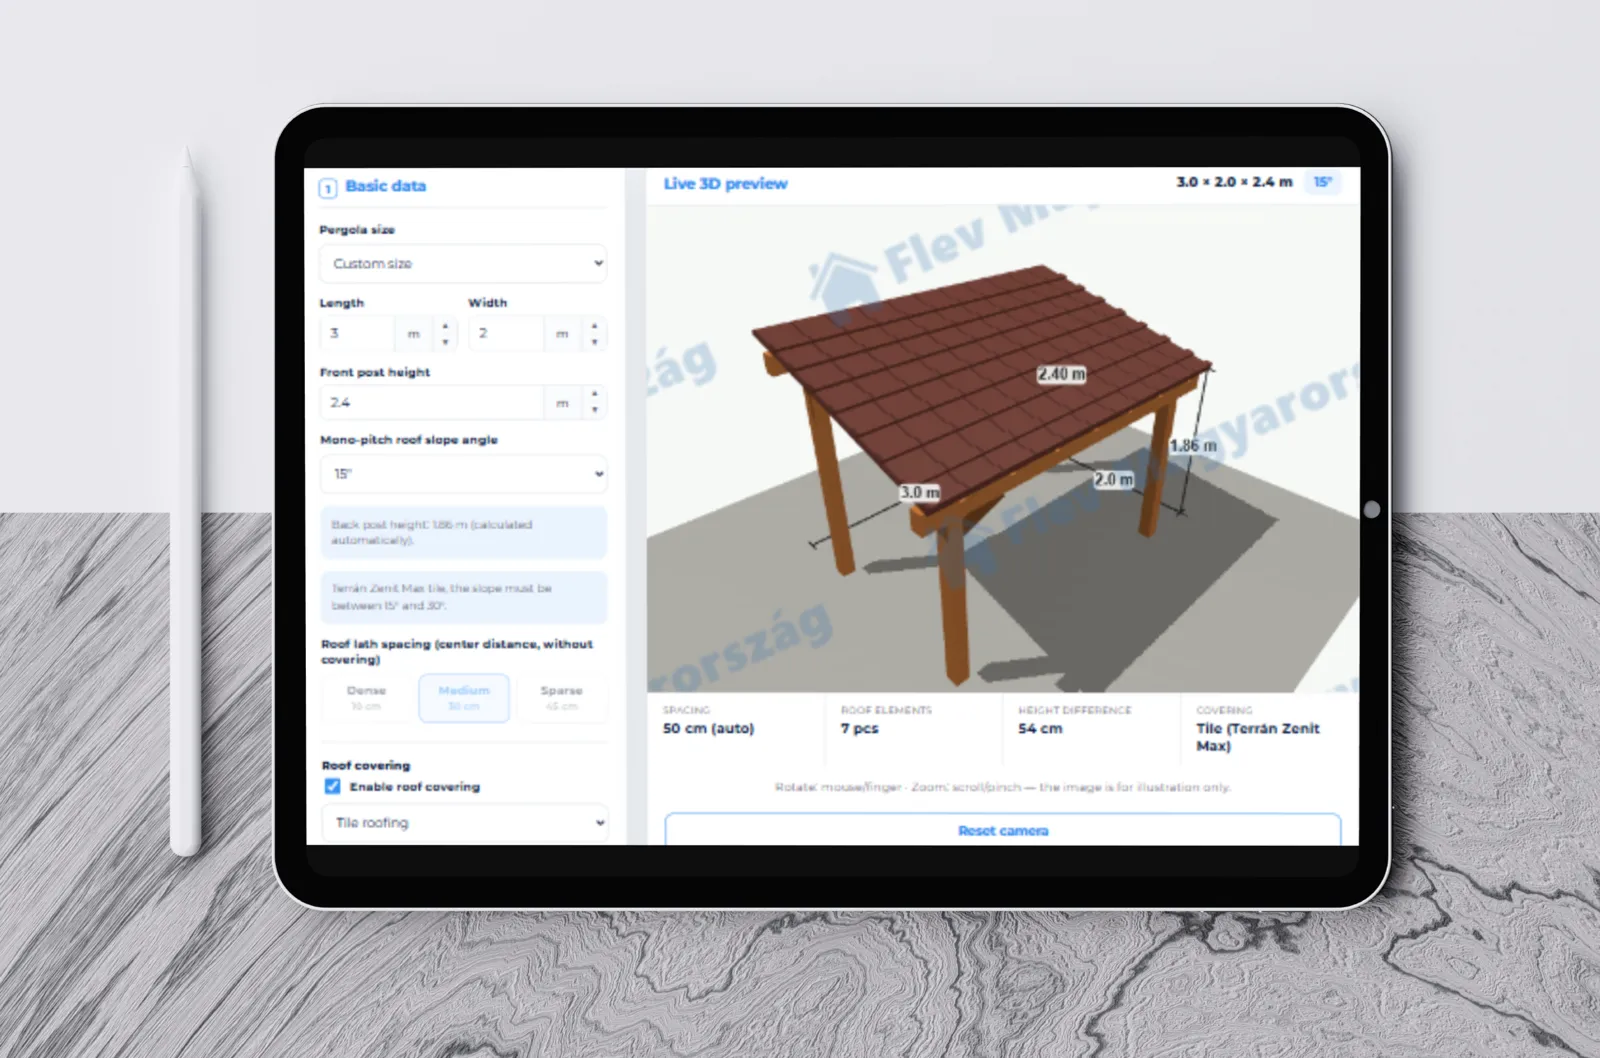Select Sparse roof lath spacing option
This screenshot has height=1058, width=1600.
coord(561,698)
